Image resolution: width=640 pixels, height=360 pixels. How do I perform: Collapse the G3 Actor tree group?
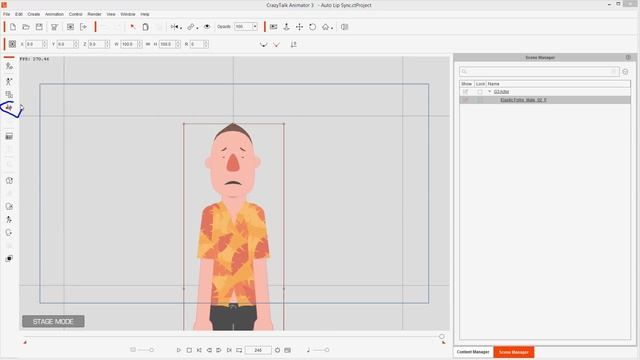[x=490, y=92]
